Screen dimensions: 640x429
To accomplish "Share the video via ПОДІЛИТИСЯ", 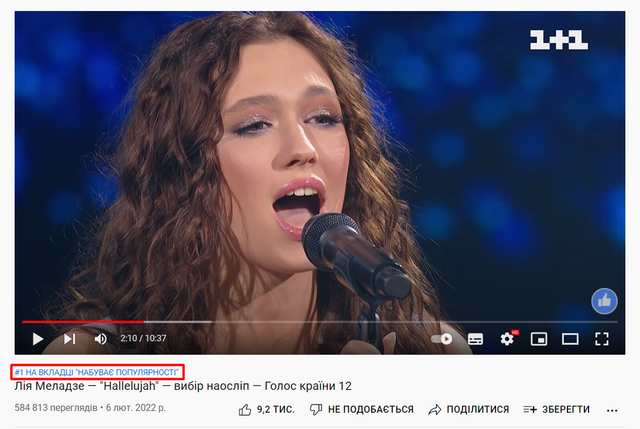I will point(469,409).
